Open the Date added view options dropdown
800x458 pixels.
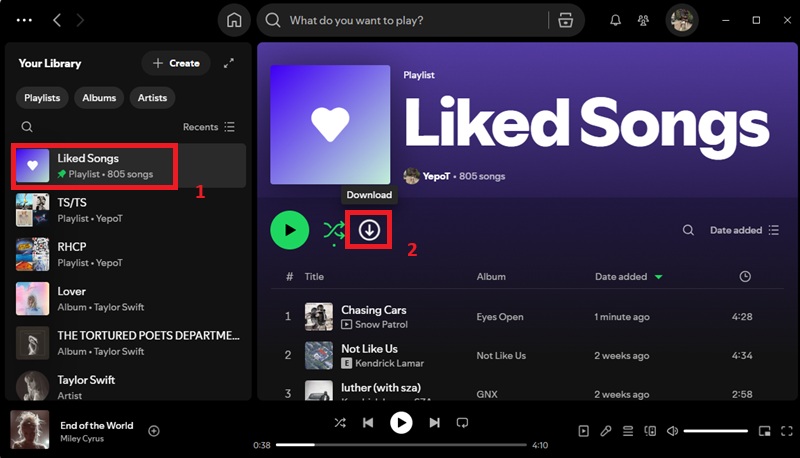click(744, 230)
